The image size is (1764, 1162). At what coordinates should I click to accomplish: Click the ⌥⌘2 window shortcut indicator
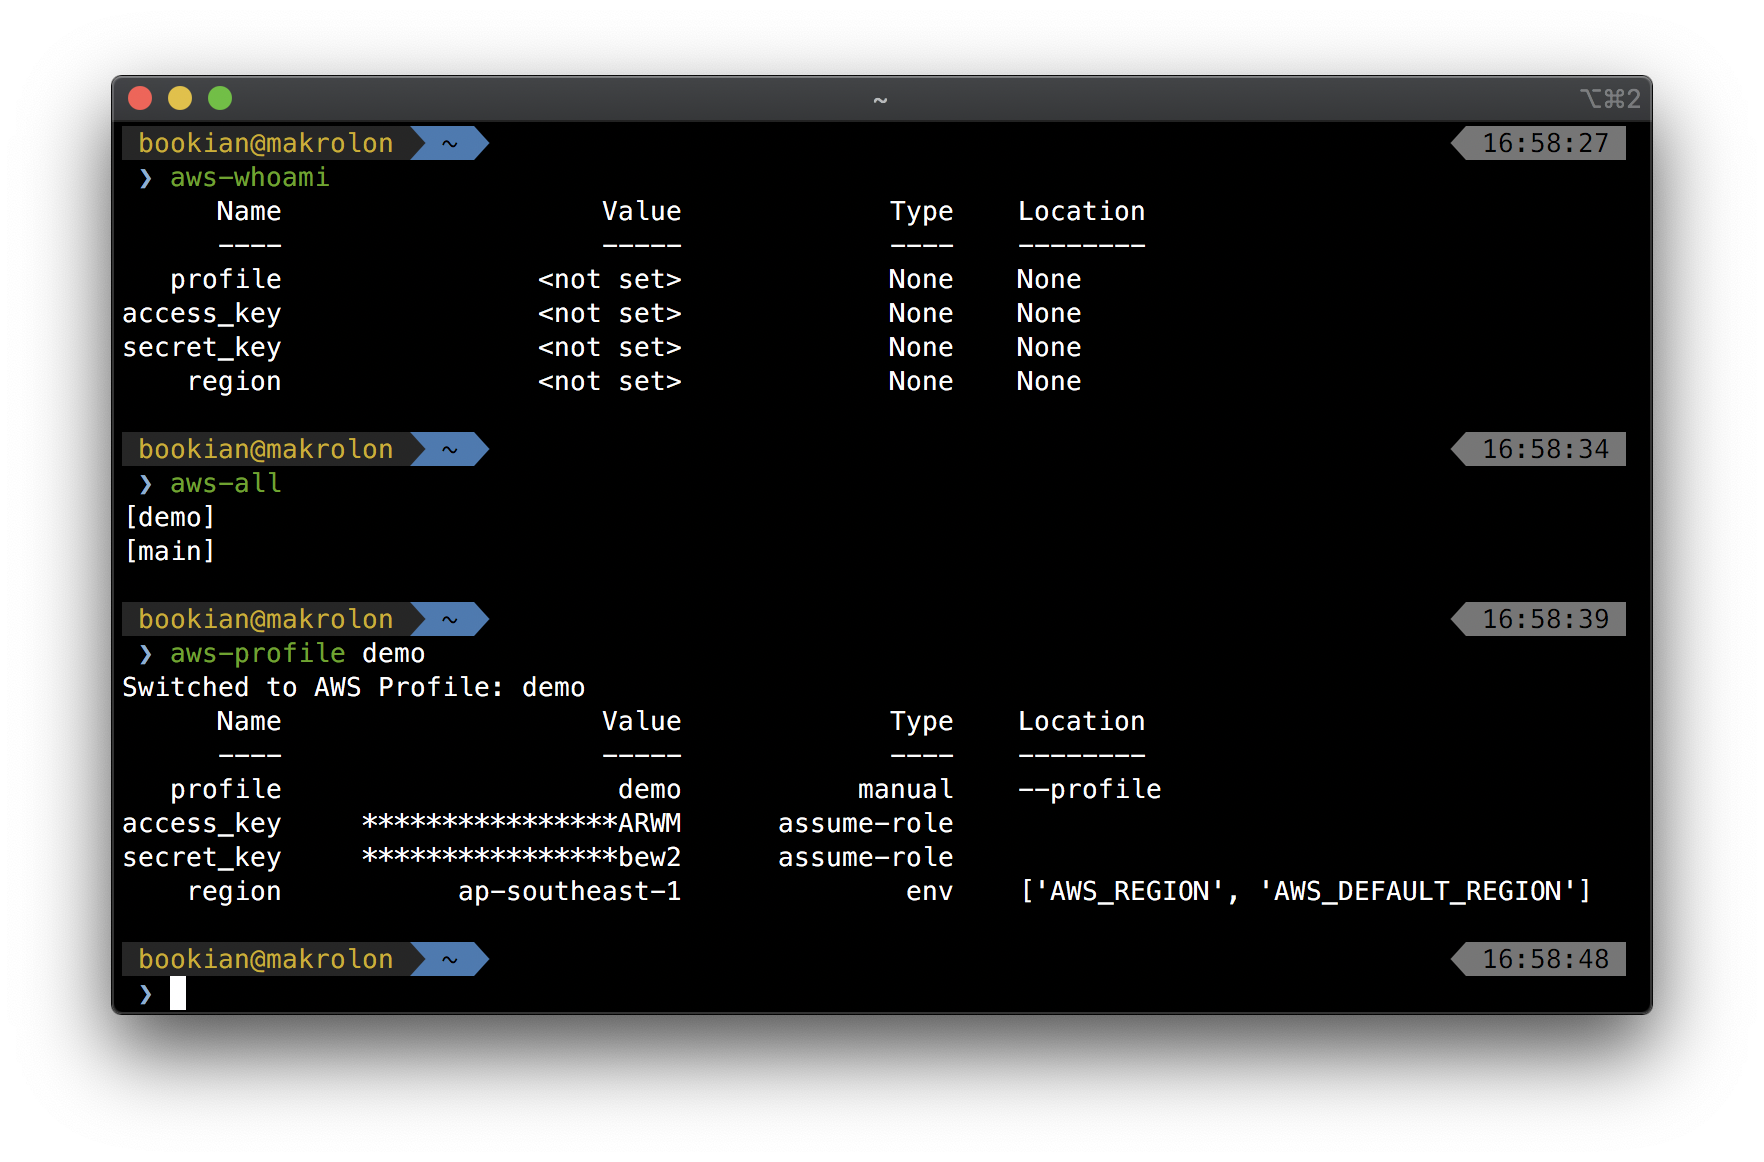[x=1610, y=98]
